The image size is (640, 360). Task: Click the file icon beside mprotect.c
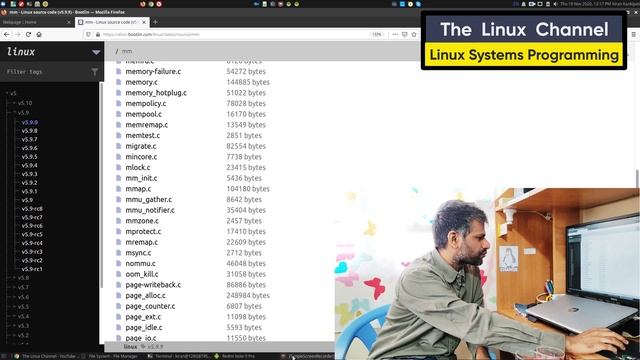click(119, 231)
